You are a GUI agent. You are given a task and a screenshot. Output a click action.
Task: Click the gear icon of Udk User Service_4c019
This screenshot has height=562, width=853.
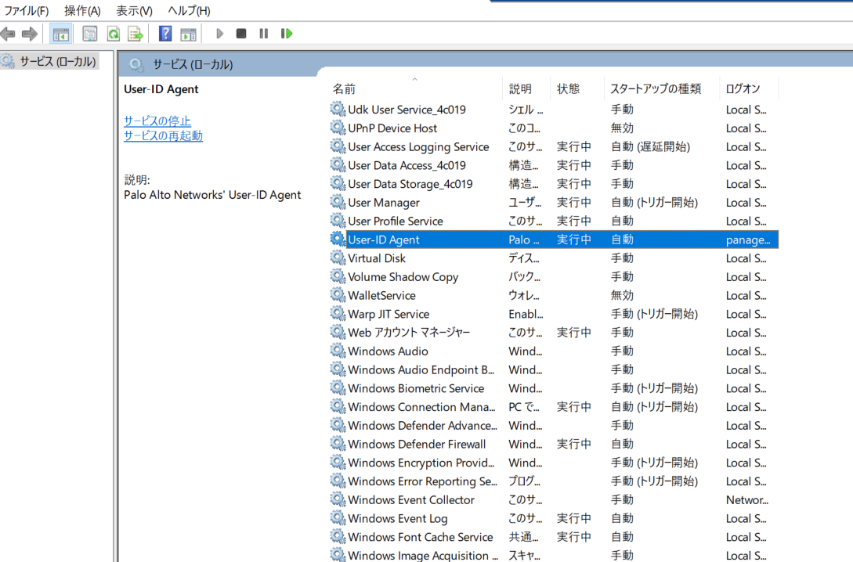tap(338, 109)
